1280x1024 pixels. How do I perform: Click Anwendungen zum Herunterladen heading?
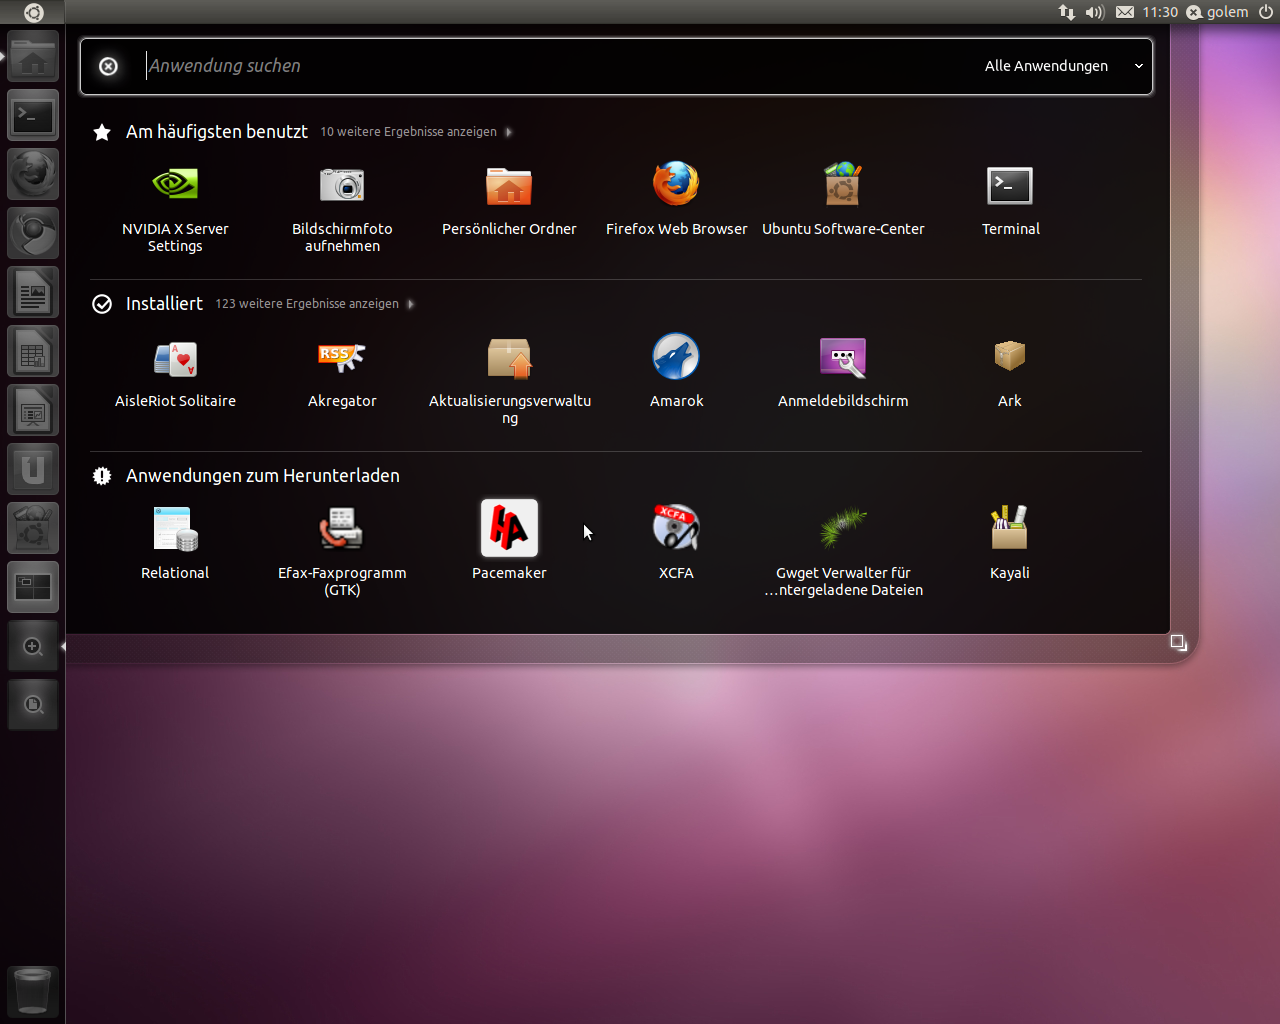pyautogui.click(x=263, y=476)
